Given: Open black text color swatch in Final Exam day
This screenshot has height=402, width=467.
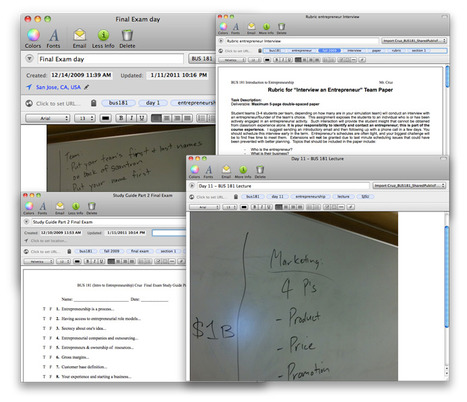Looking at the screenshot, I should (106, 118).
